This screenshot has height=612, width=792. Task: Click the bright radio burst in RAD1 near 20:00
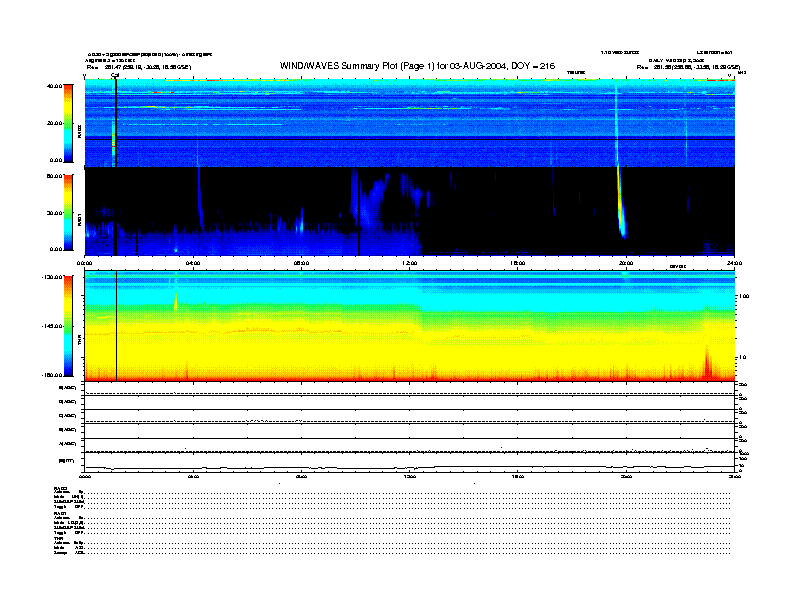coord(620,205)
